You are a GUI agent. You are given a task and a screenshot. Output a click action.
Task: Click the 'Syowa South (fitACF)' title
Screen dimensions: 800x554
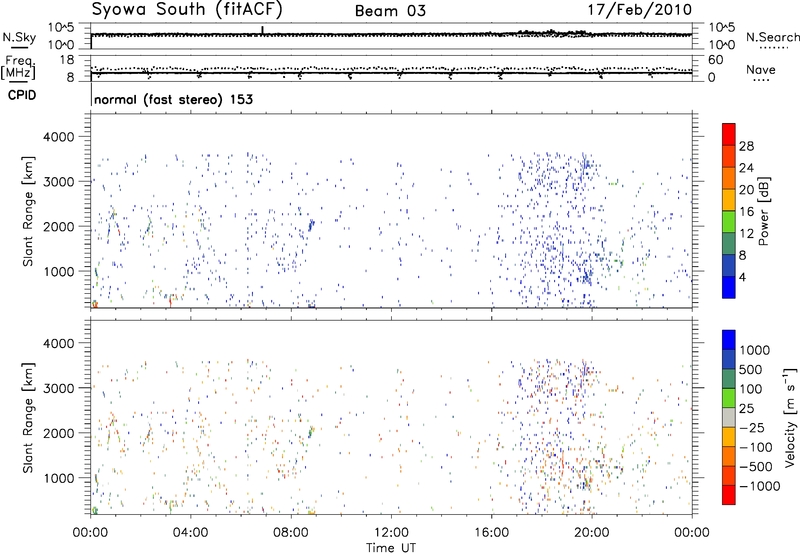click(187, 9)
